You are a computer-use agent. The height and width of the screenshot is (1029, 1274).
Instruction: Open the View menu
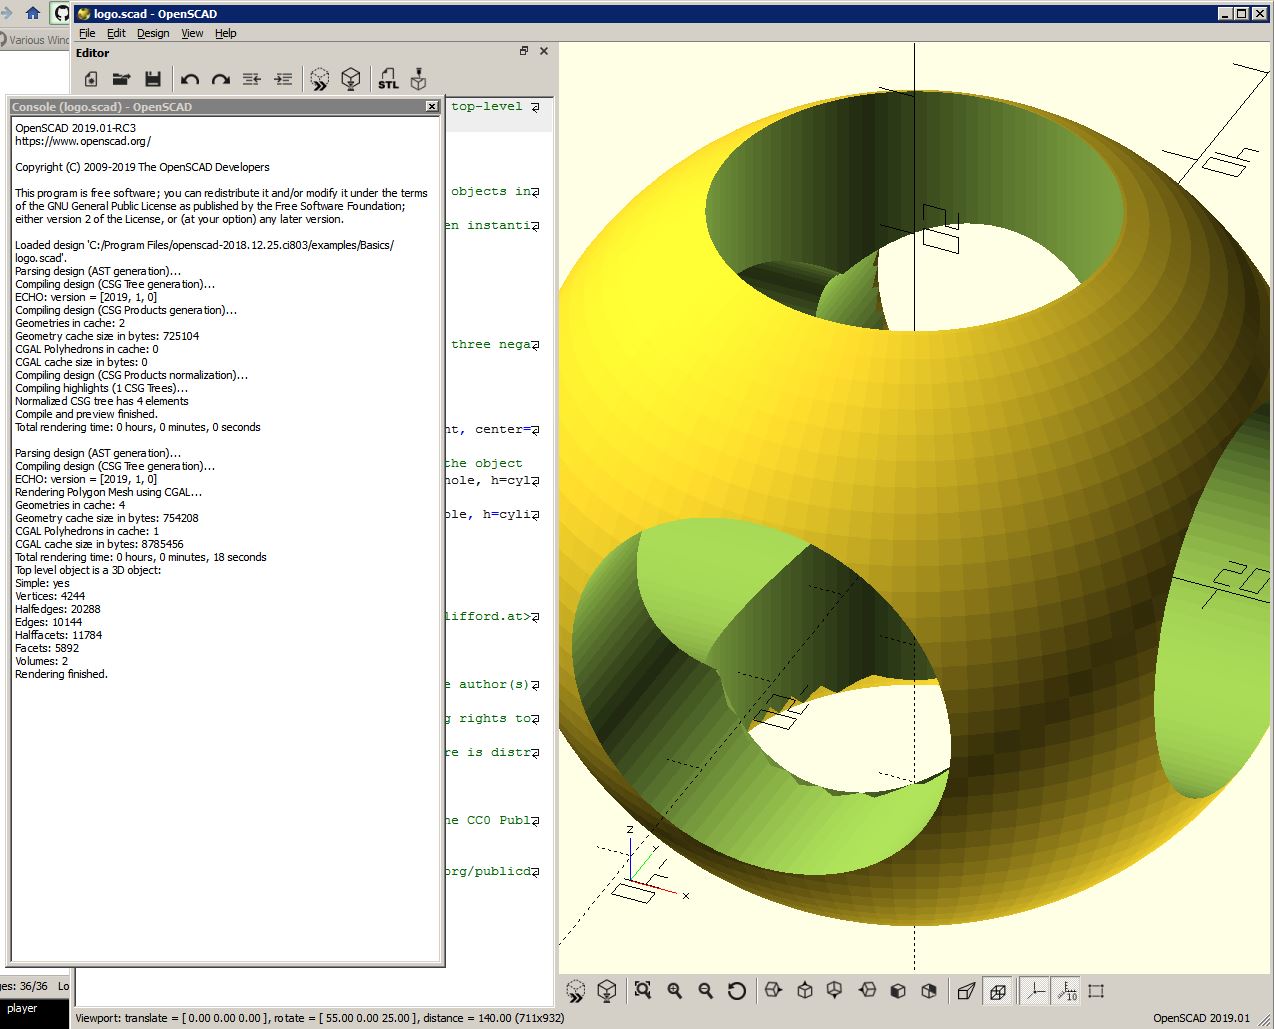click(x=192, y=33)
